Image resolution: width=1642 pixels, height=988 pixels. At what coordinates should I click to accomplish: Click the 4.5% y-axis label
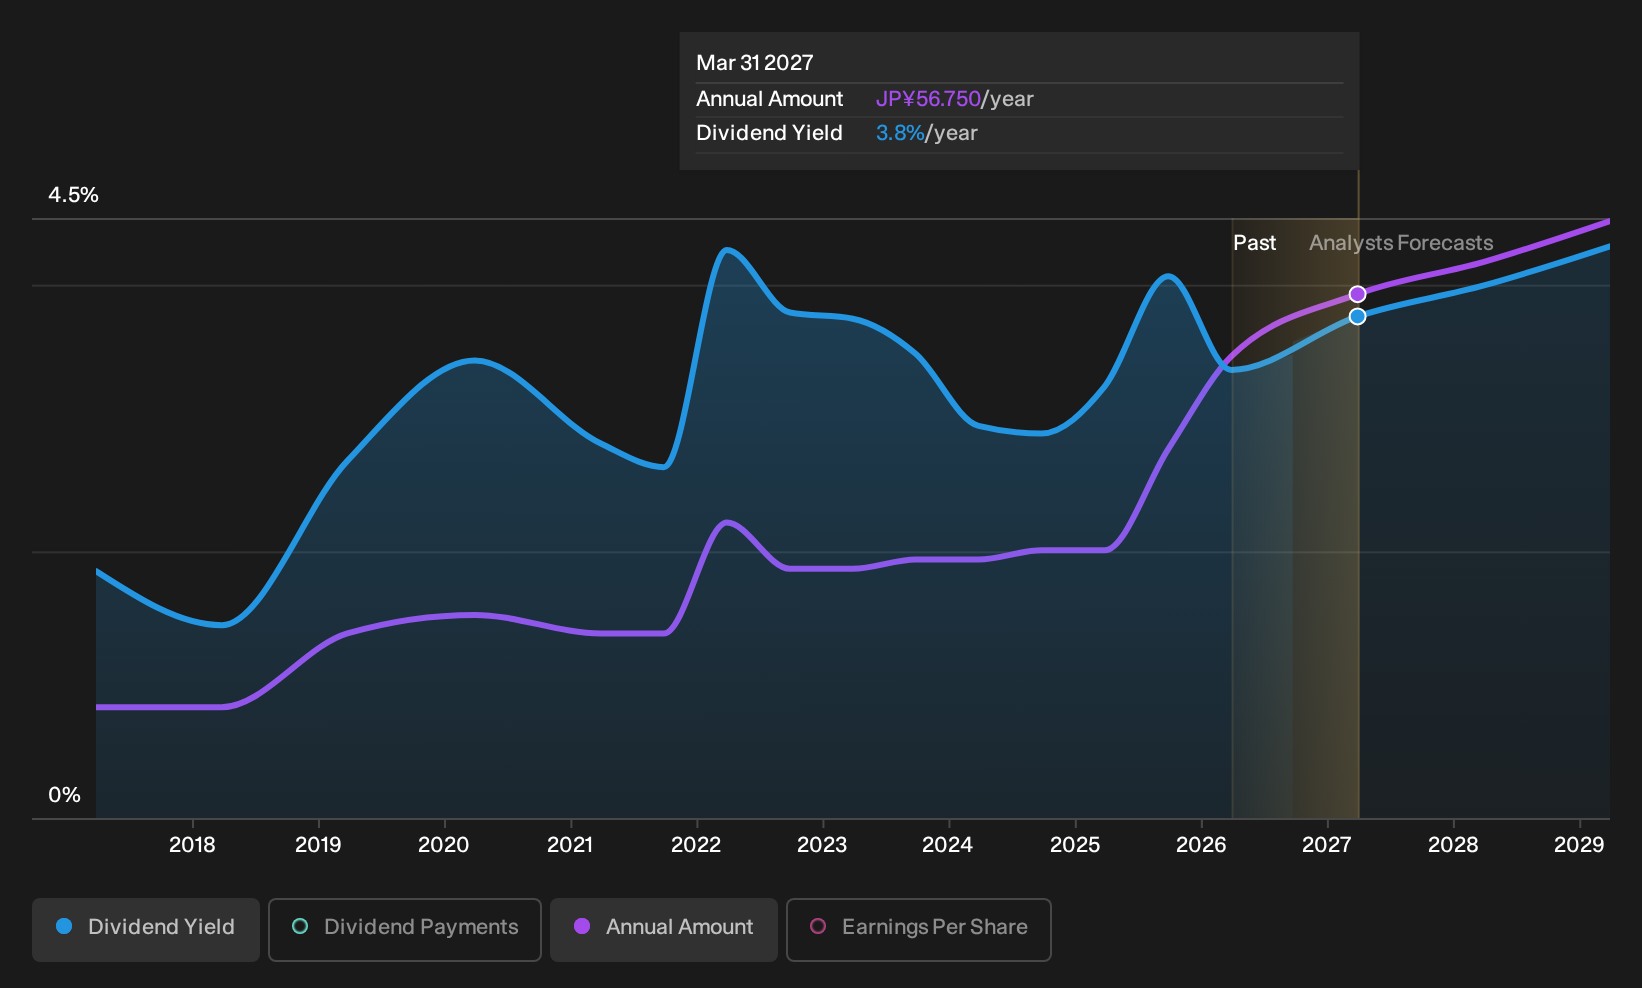(74, 195)
